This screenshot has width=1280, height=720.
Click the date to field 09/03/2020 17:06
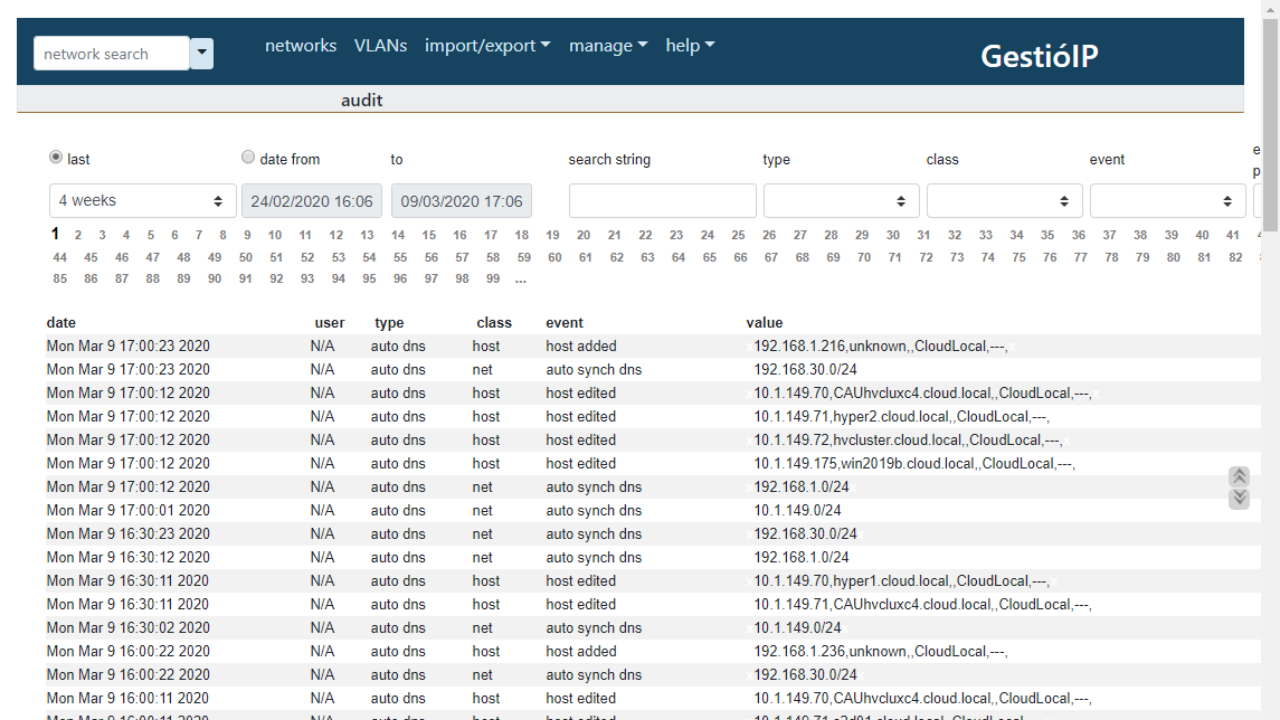(461, 201)
